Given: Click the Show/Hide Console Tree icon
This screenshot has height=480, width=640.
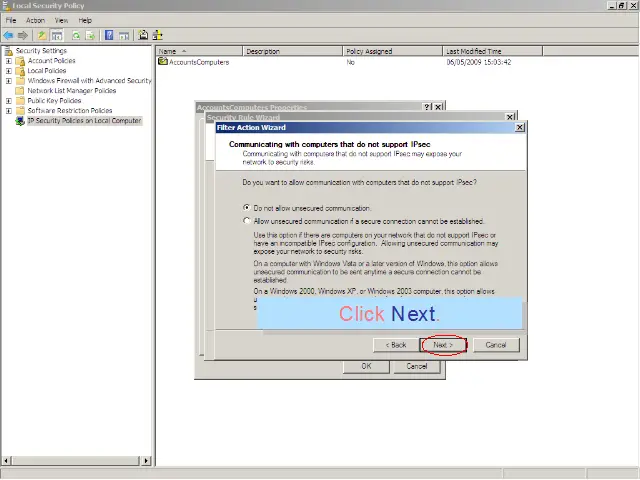Looking at the screenshot, I should pyautogui.click(x=58, y=35).
